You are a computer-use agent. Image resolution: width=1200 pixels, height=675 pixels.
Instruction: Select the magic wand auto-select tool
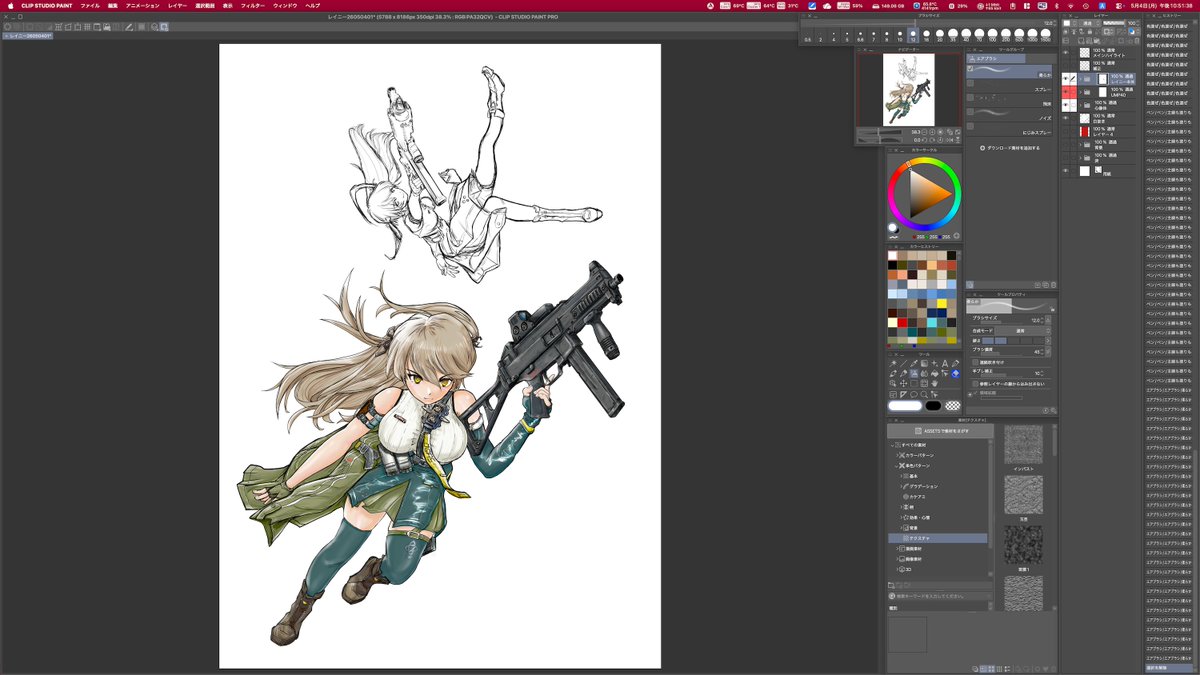[x=893, y=363]
